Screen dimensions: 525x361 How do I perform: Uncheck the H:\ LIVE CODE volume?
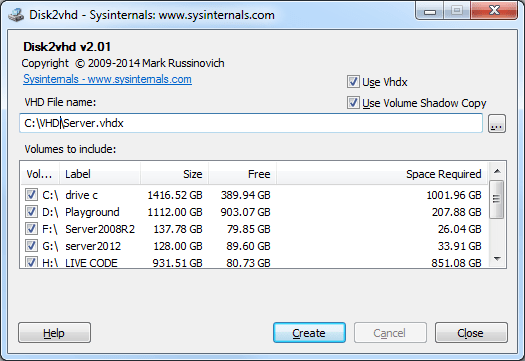click(x=31, y=262)
